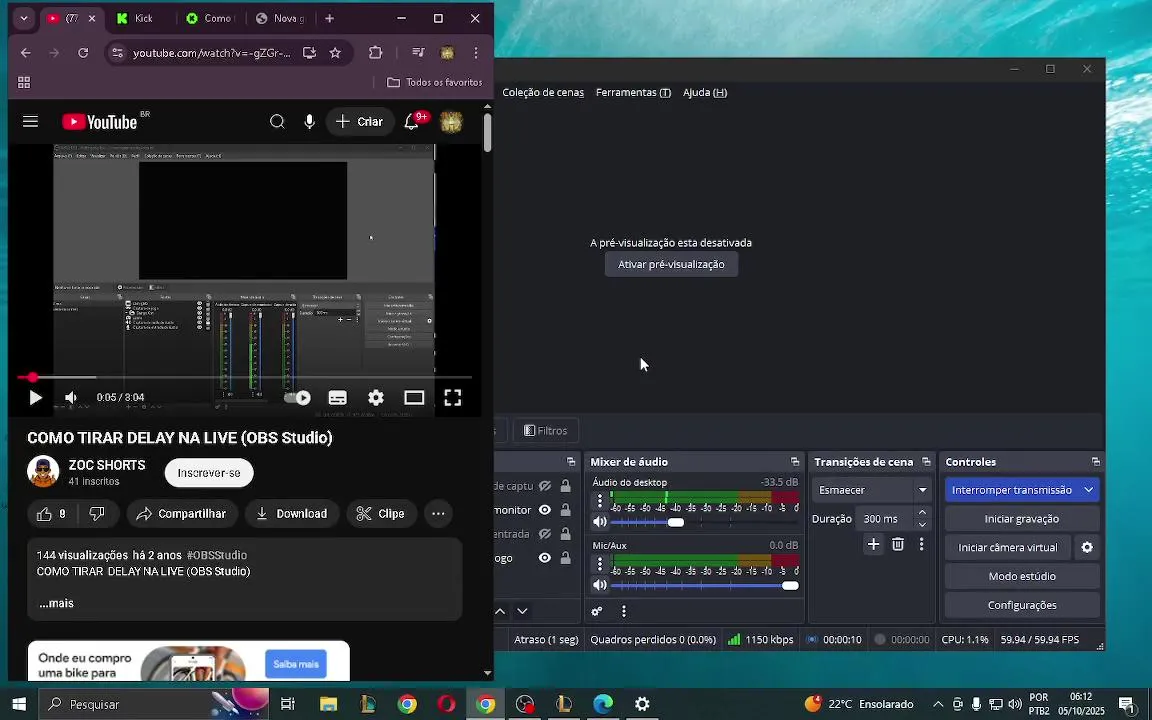Open Áudio do desktop options dots
The width and height of the screenshot is (1152, 720).
pyautogui.click(x=600, y=501)
